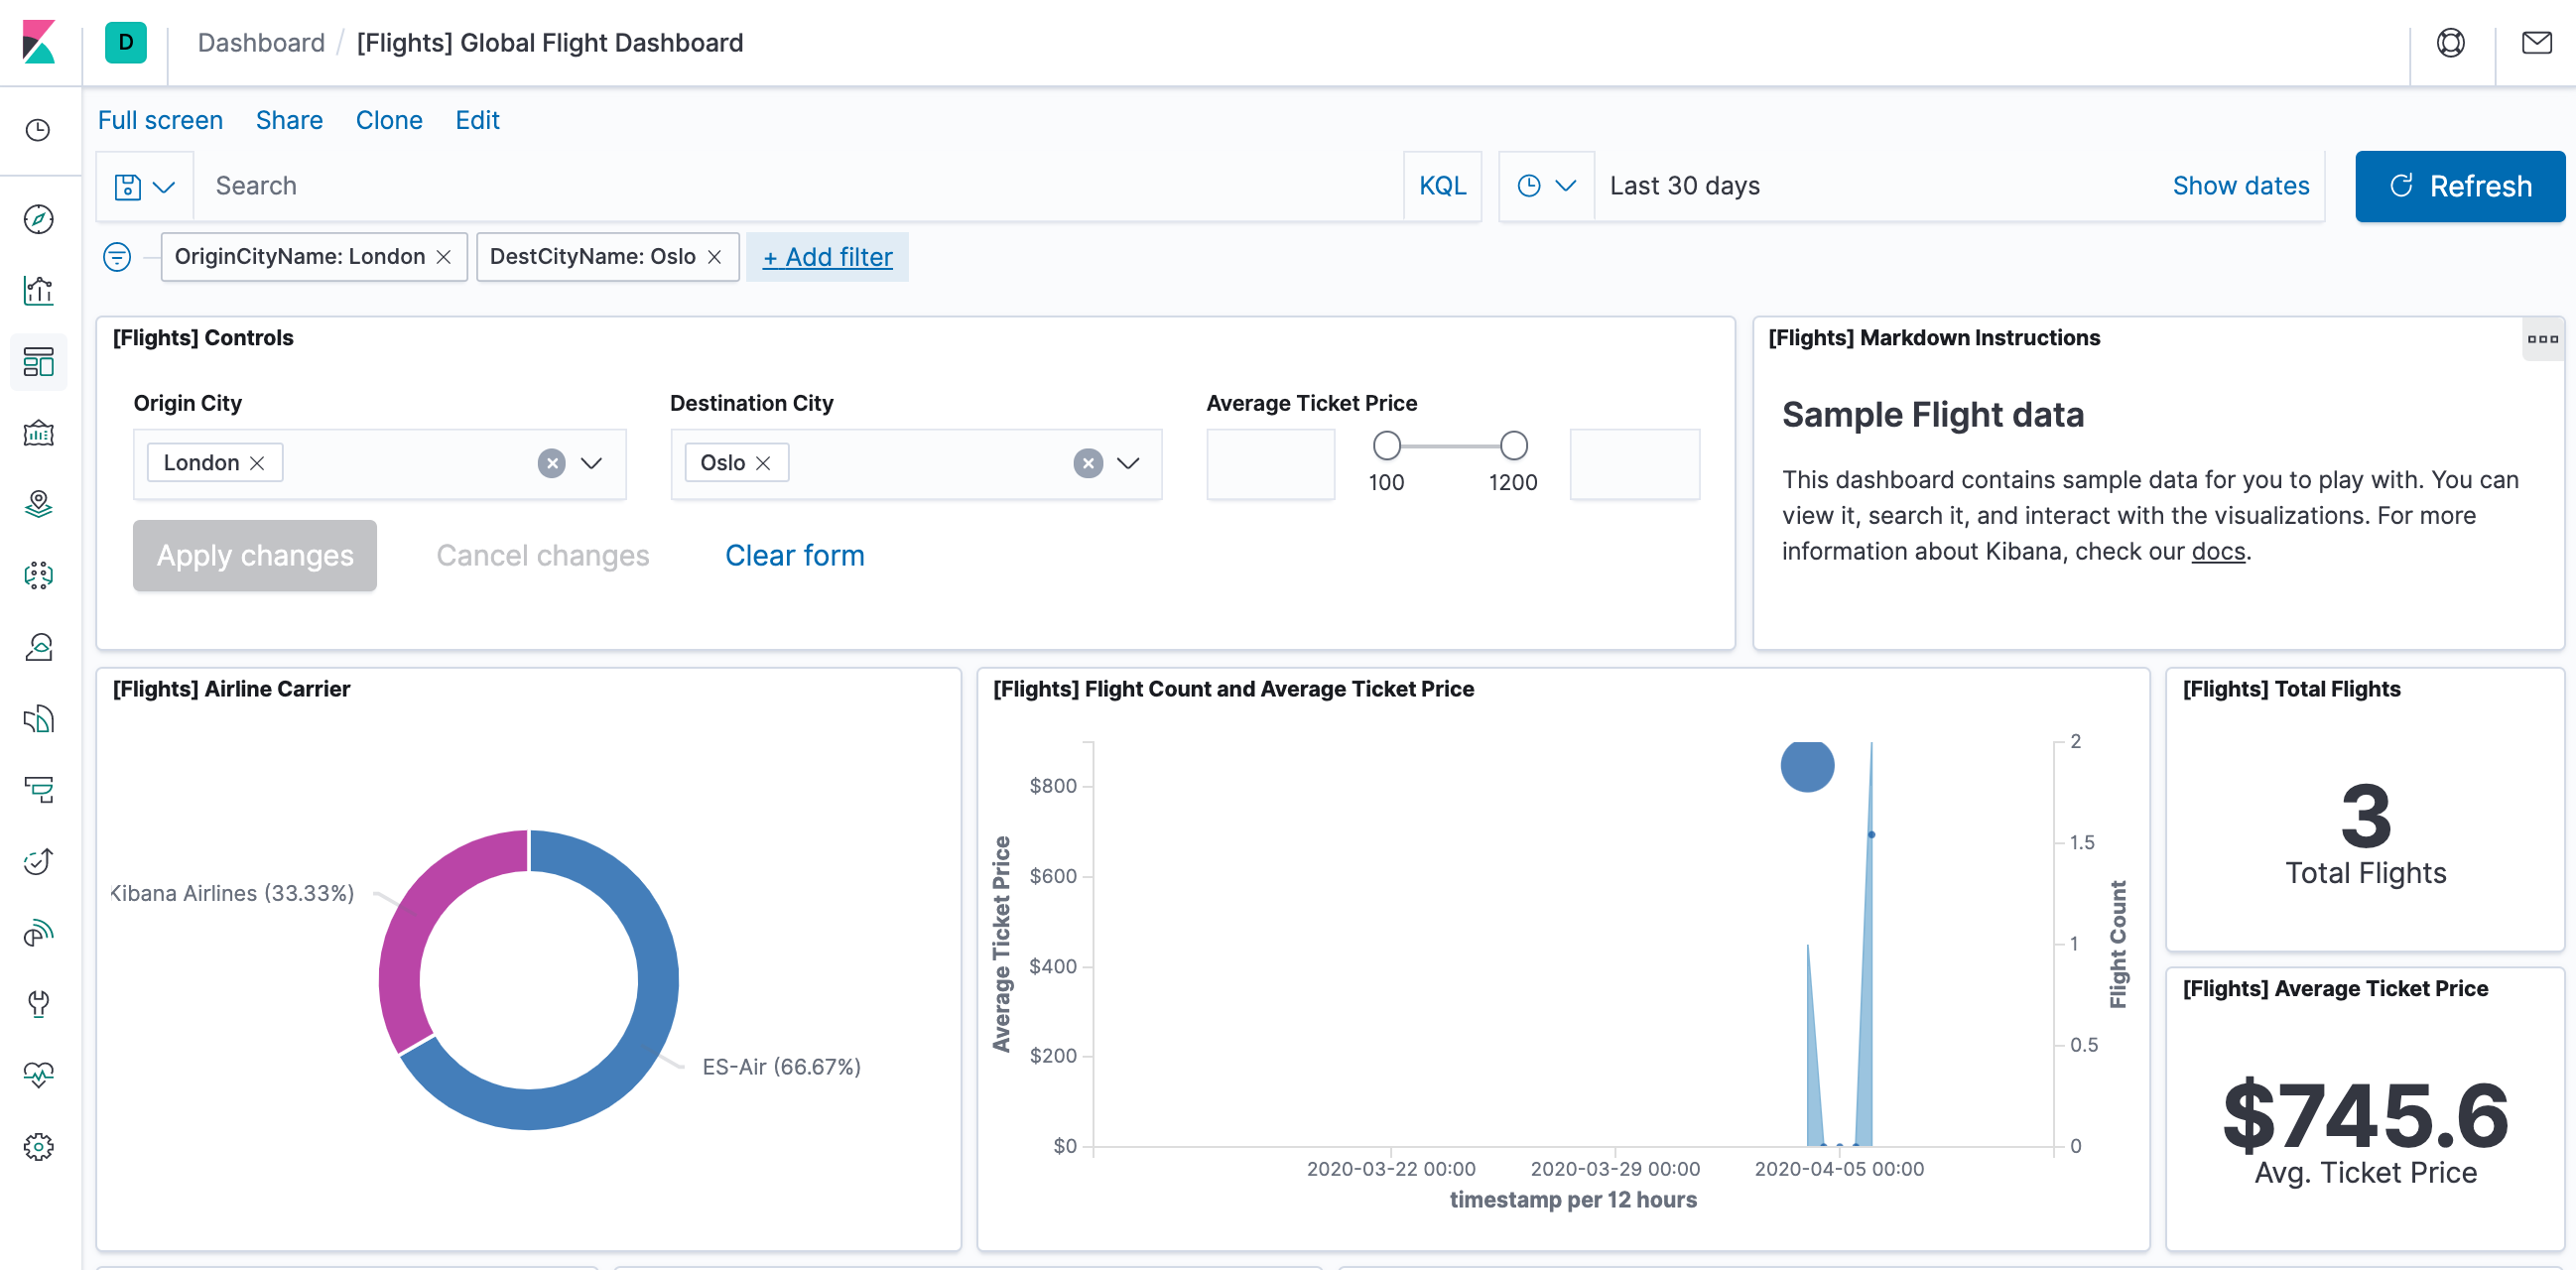
Task: Open the filter options menu icon
Action: [117, 257]
